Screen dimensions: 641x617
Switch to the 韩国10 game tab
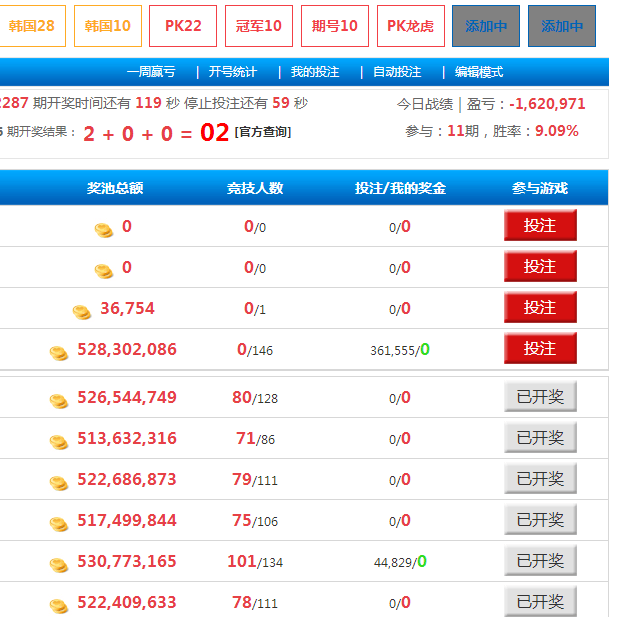[108, 26]
